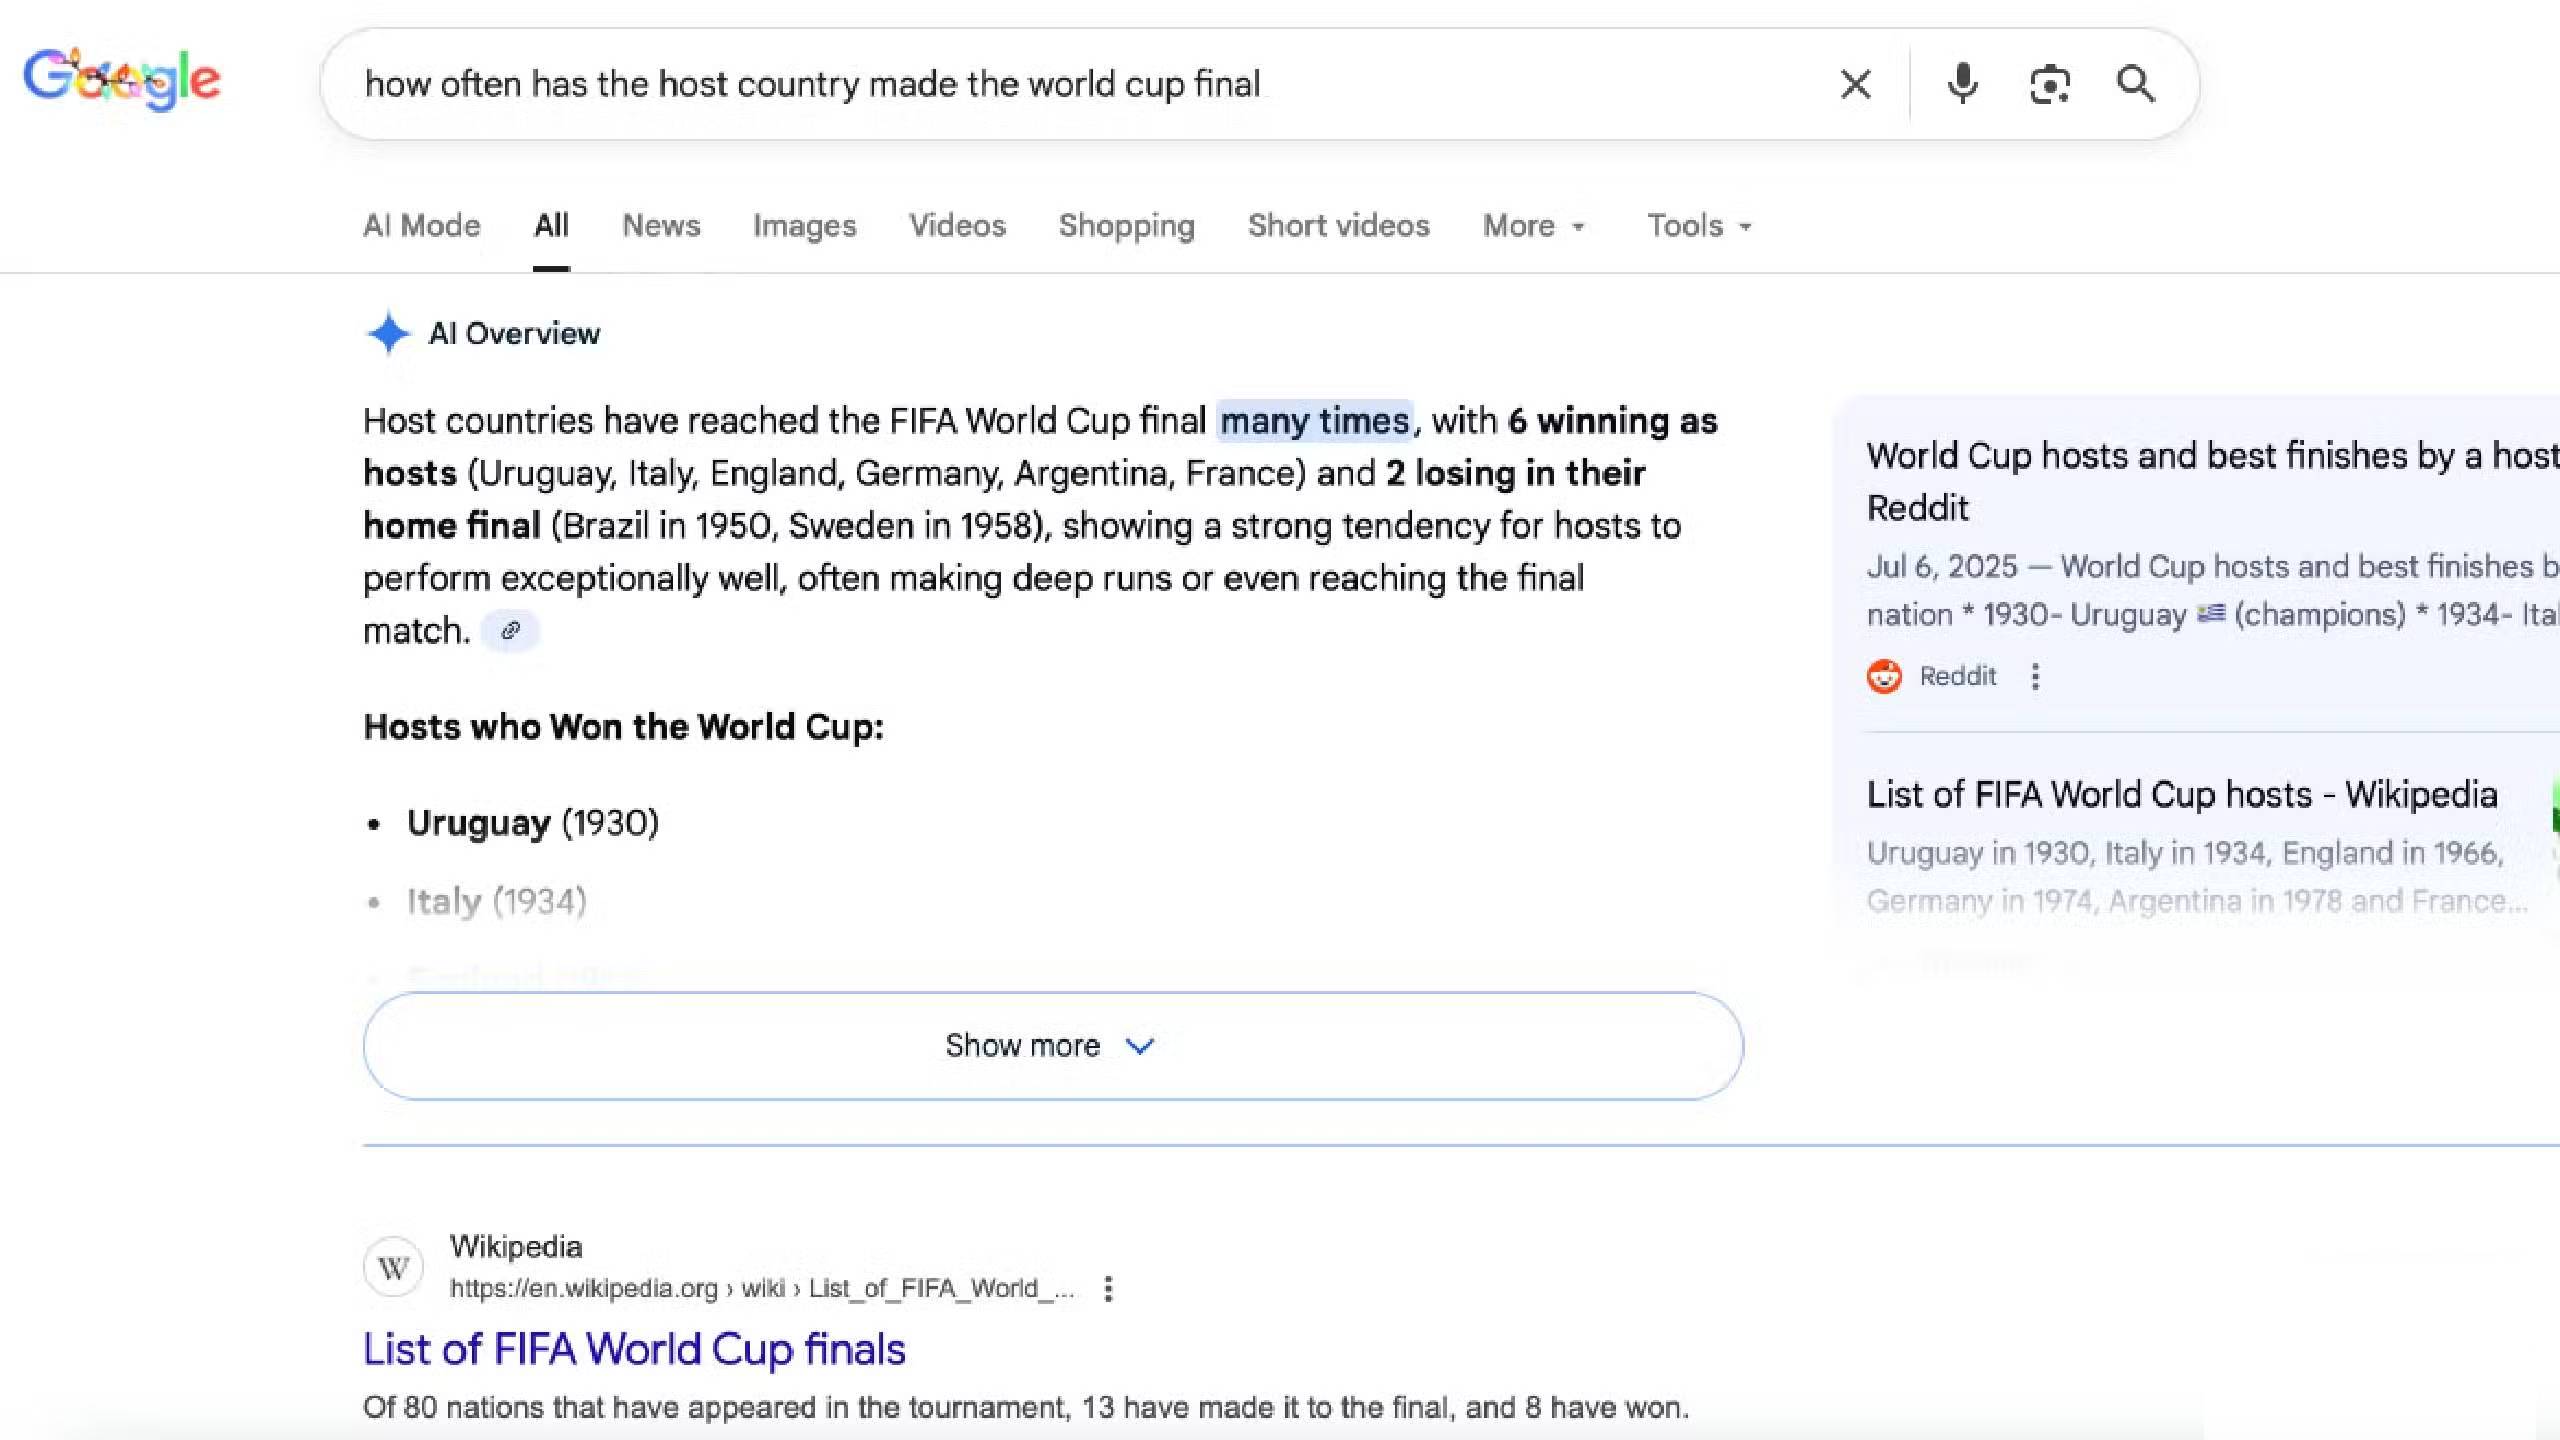Click the AI Overview sparkle icon
The width and height of the screenshot is (2560, 1440).
click(388, 333)
